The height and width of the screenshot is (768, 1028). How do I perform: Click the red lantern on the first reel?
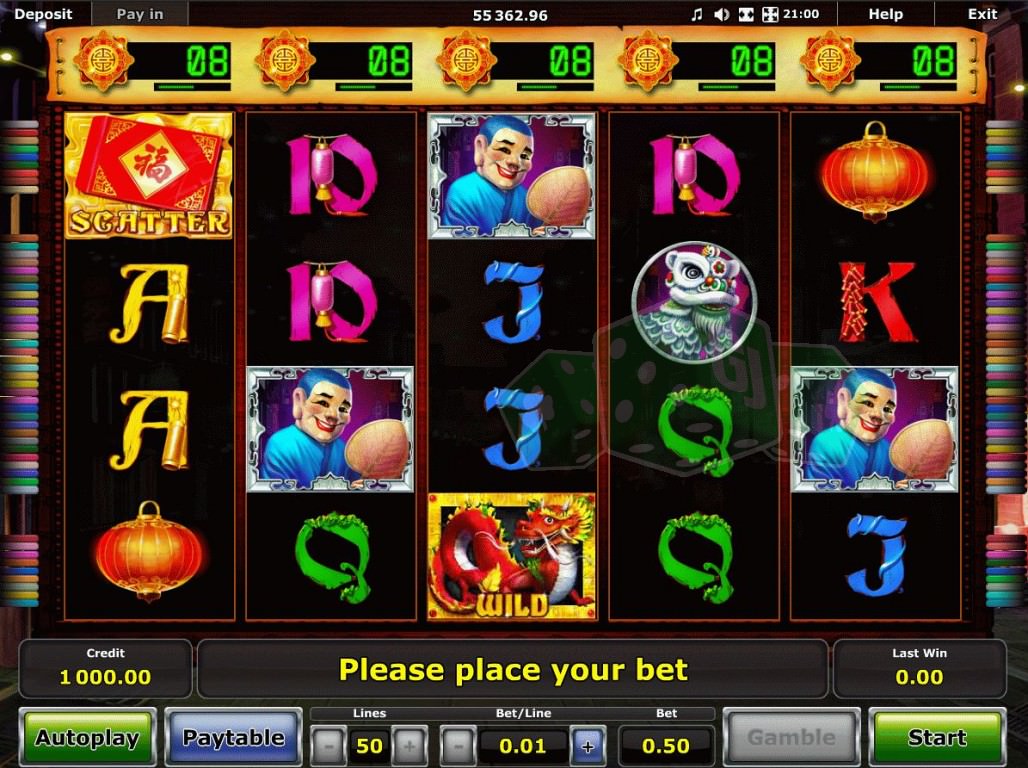pyautogui.click(x=149, y=552)
